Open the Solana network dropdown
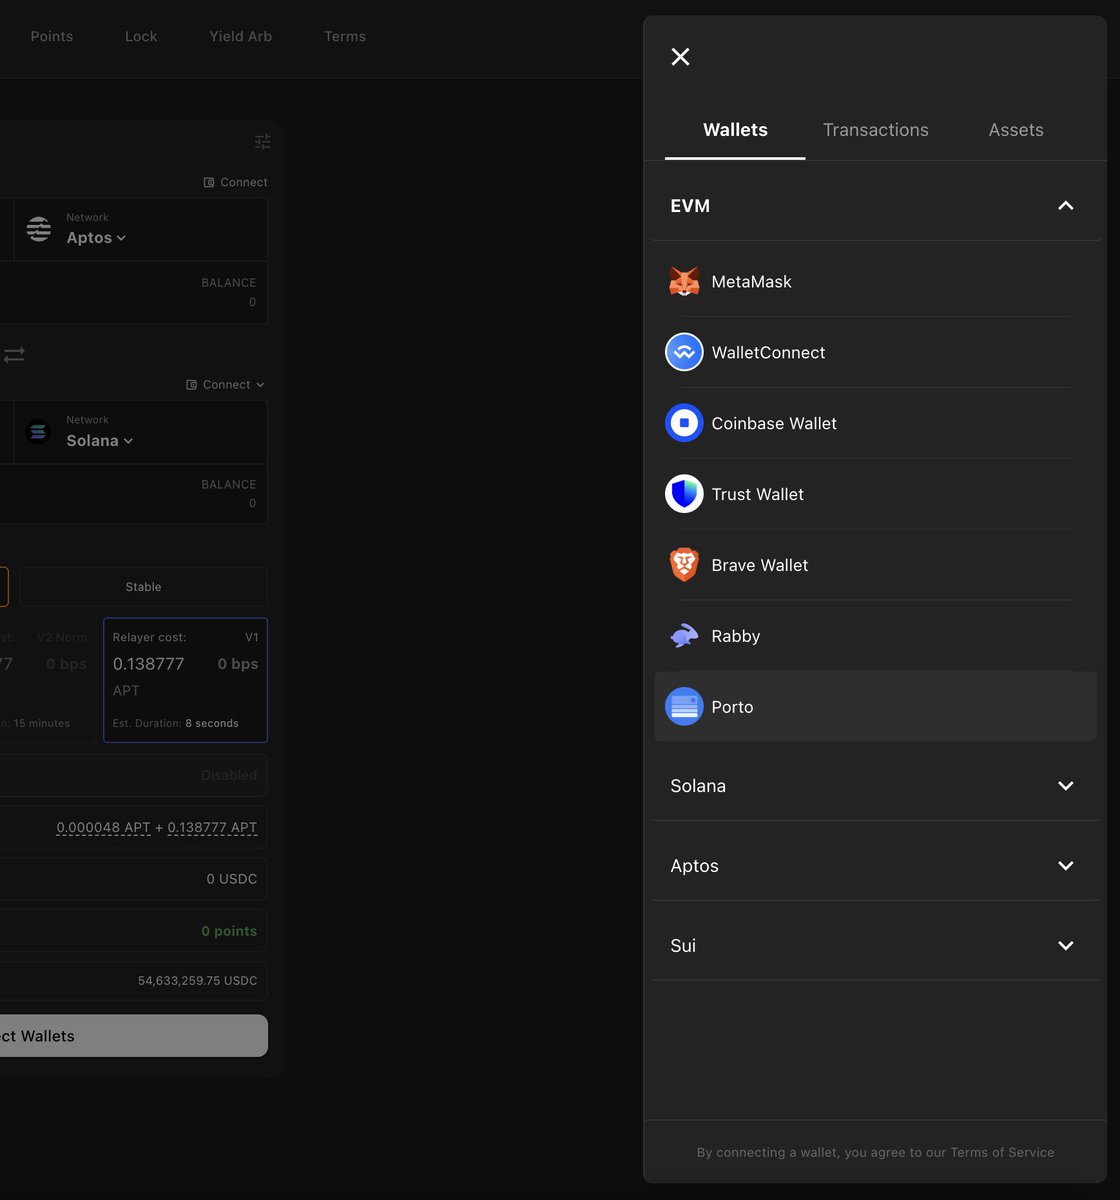 [99, 441]
